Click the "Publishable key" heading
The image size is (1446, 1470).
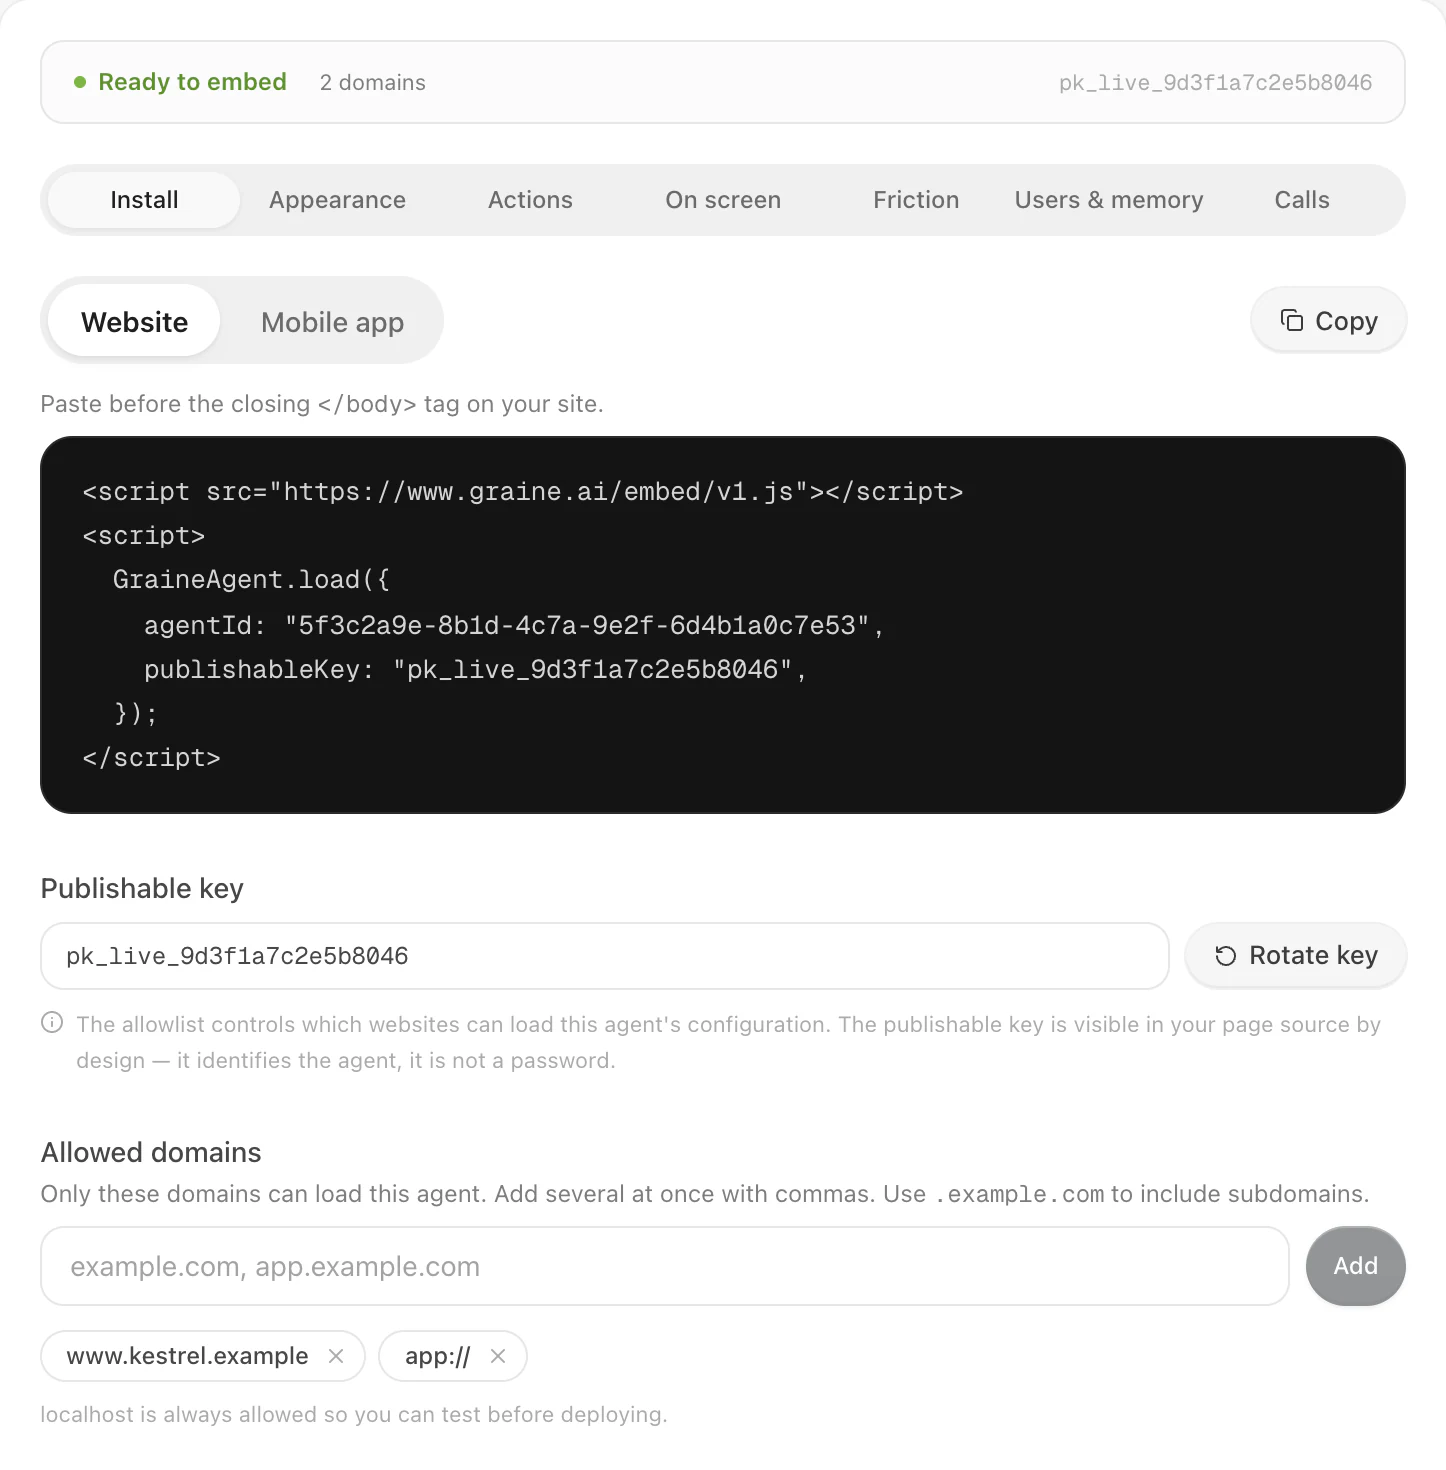tap(142, 888)
